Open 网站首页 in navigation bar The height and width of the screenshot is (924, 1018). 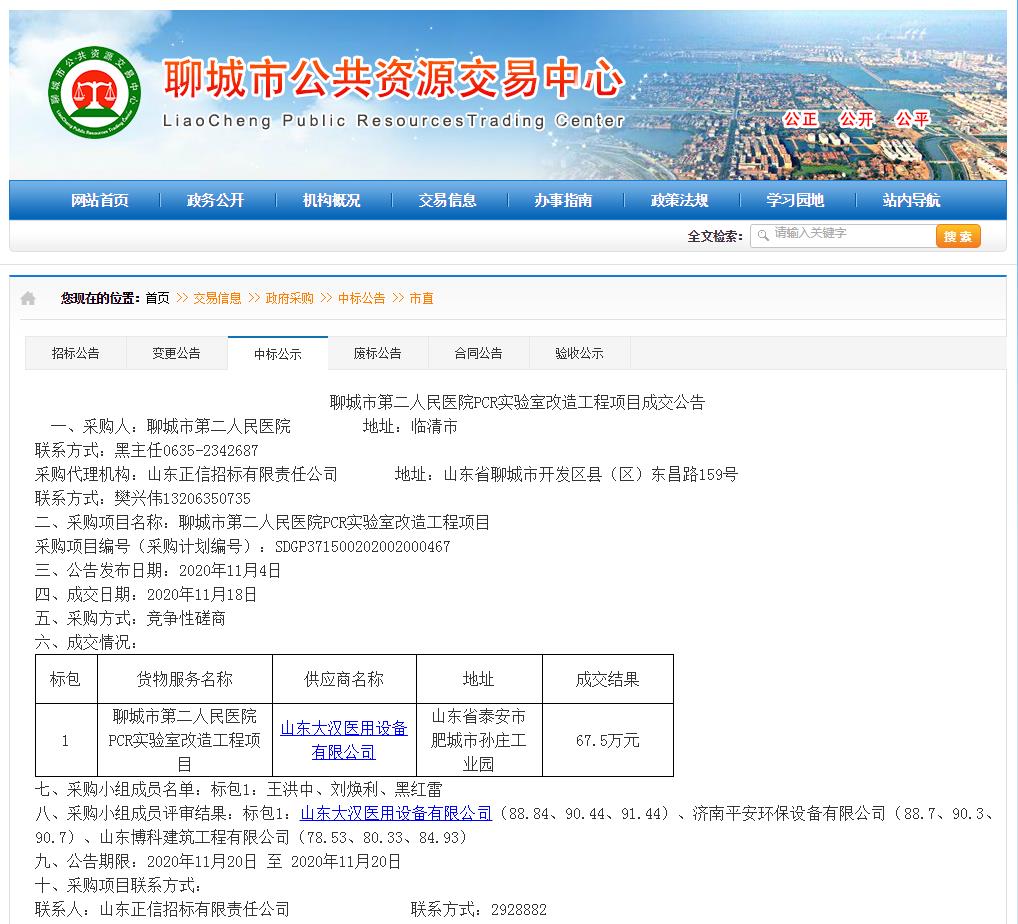(x=100, y=200)
